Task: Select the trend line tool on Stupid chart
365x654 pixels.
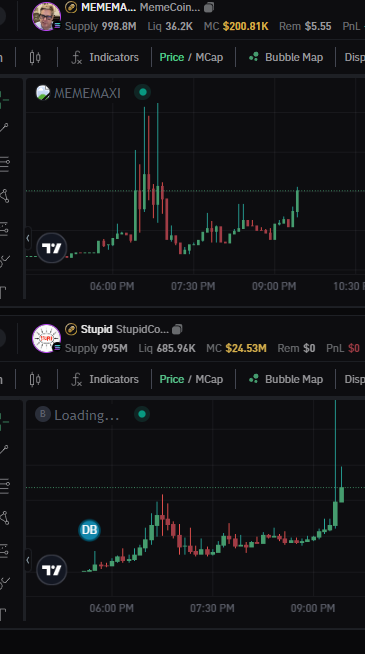Action: tap(4, 449)
